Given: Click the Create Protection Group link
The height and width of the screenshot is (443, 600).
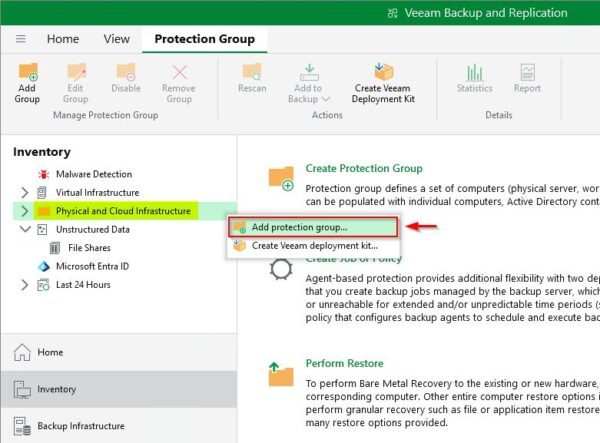Looking at the screenshot, I should pyautogui.click(x=364, y=168).
